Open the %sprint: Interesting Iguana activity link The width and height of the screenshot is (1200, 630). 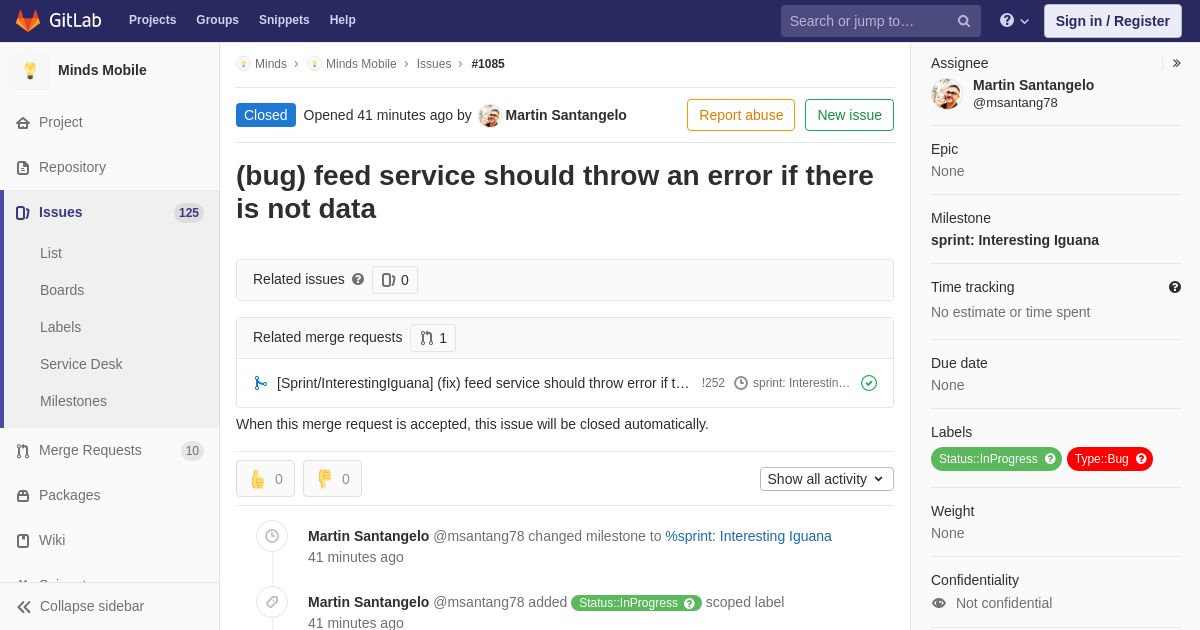pyautogui.click(x=748, y=536)
